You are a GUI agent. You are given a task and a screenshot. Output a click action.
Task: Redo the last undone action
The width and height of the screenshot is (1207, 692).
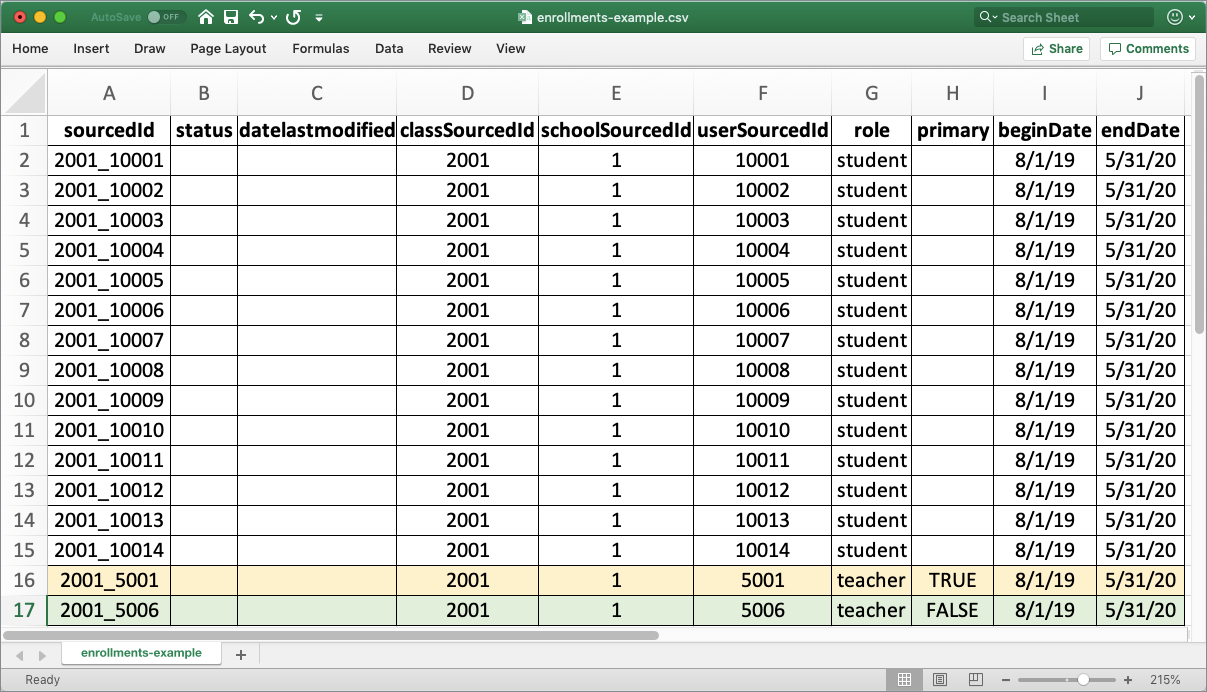tap(293, 17)
